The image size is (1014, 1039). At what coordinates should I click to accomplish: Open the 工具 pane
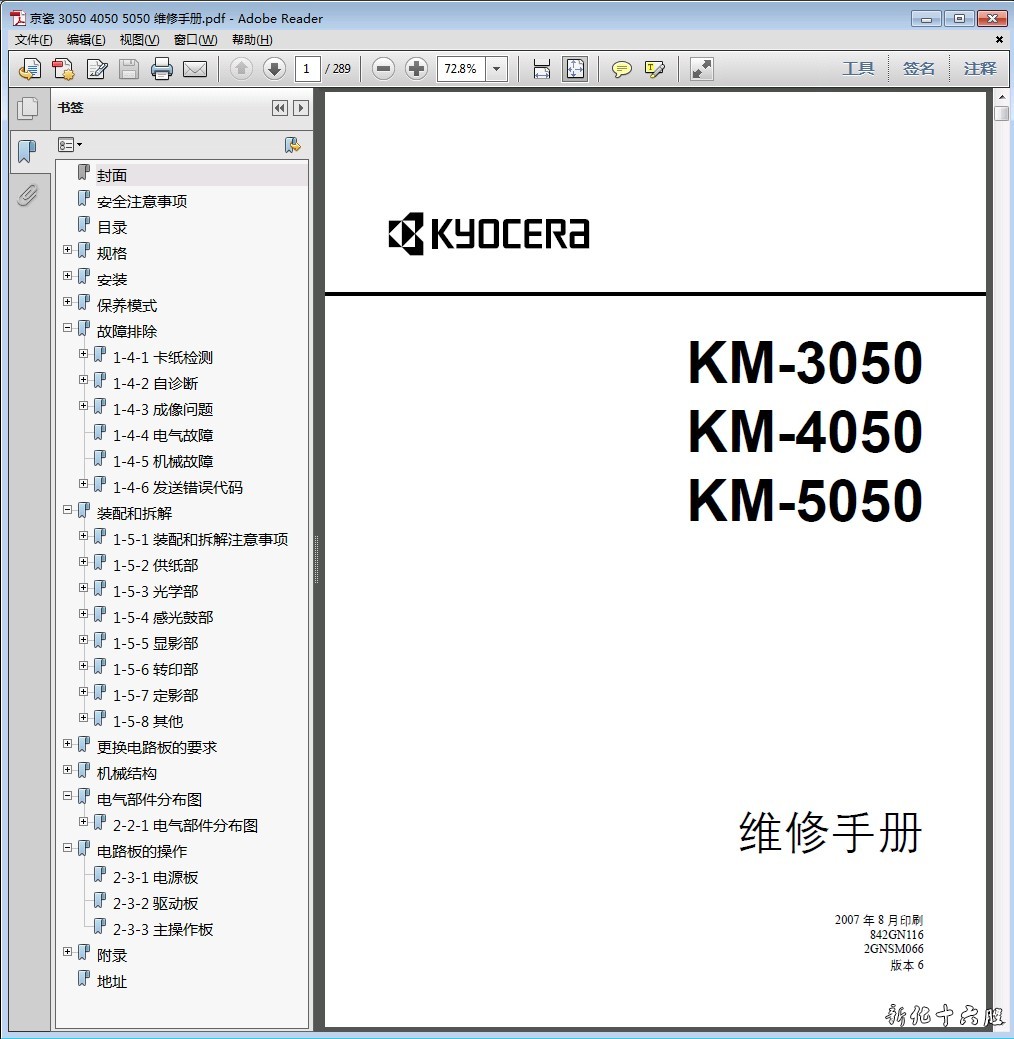pyautogui.click(x=858, y=69)
